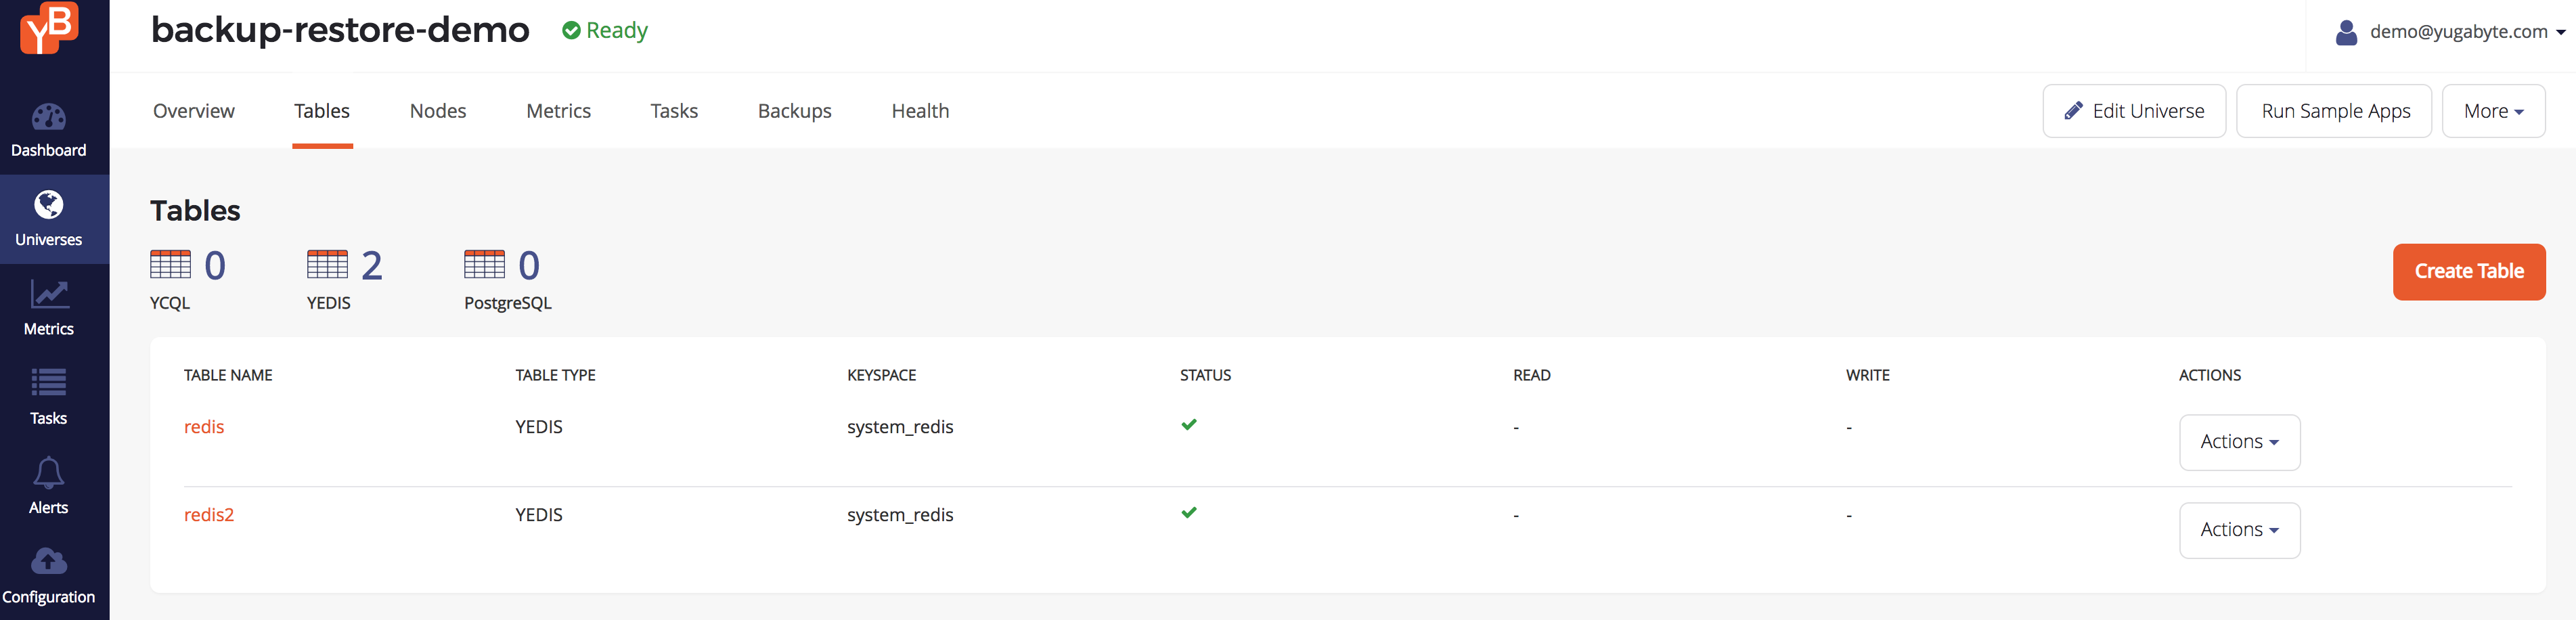
Task: Click the Create Table button
Action: [2468, 272]
